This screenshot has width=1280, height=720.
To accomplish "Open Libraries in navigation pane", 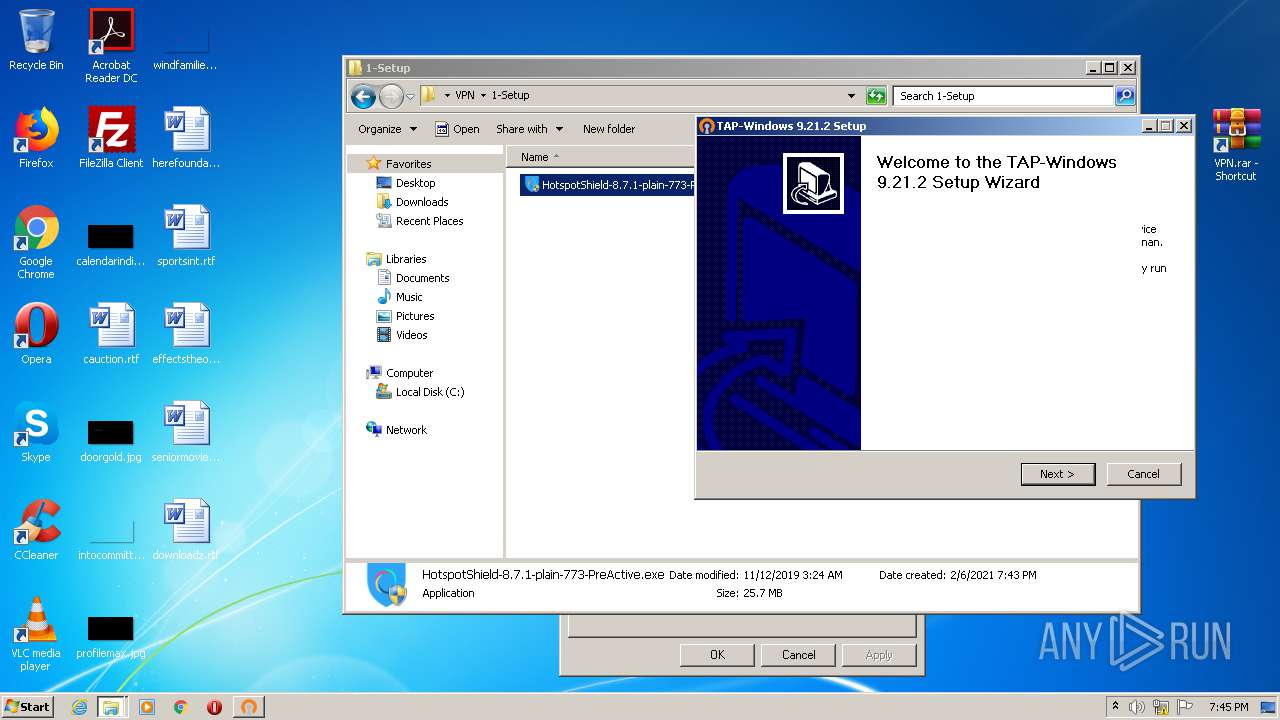I will pyautogui.click(x=406, y=259).
